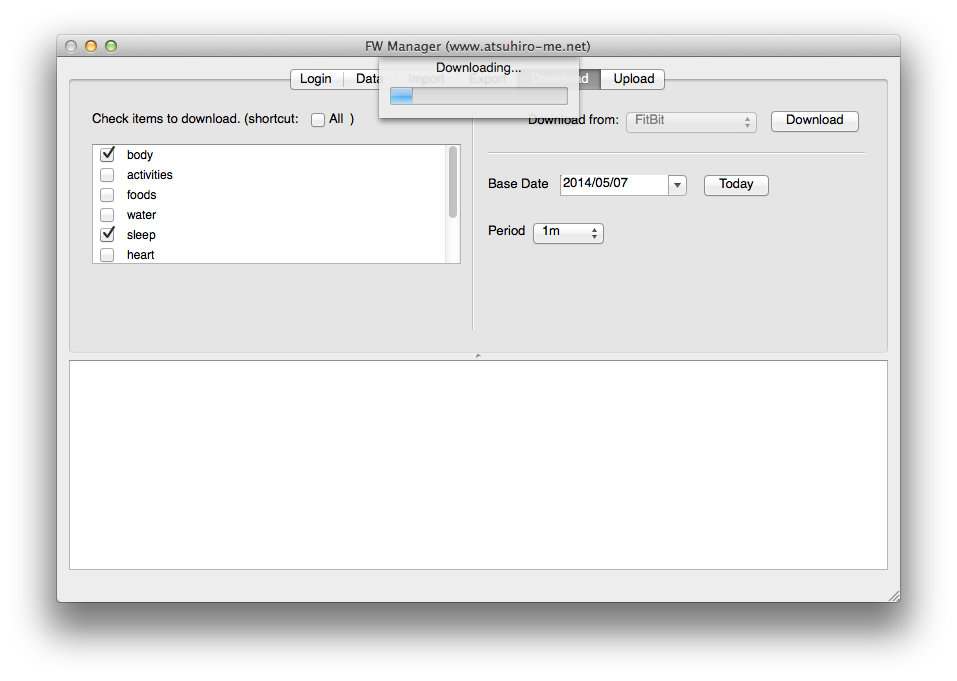Select the 'heart' list label
Viewport: 957px width, 681px height.
click(140, 255)
